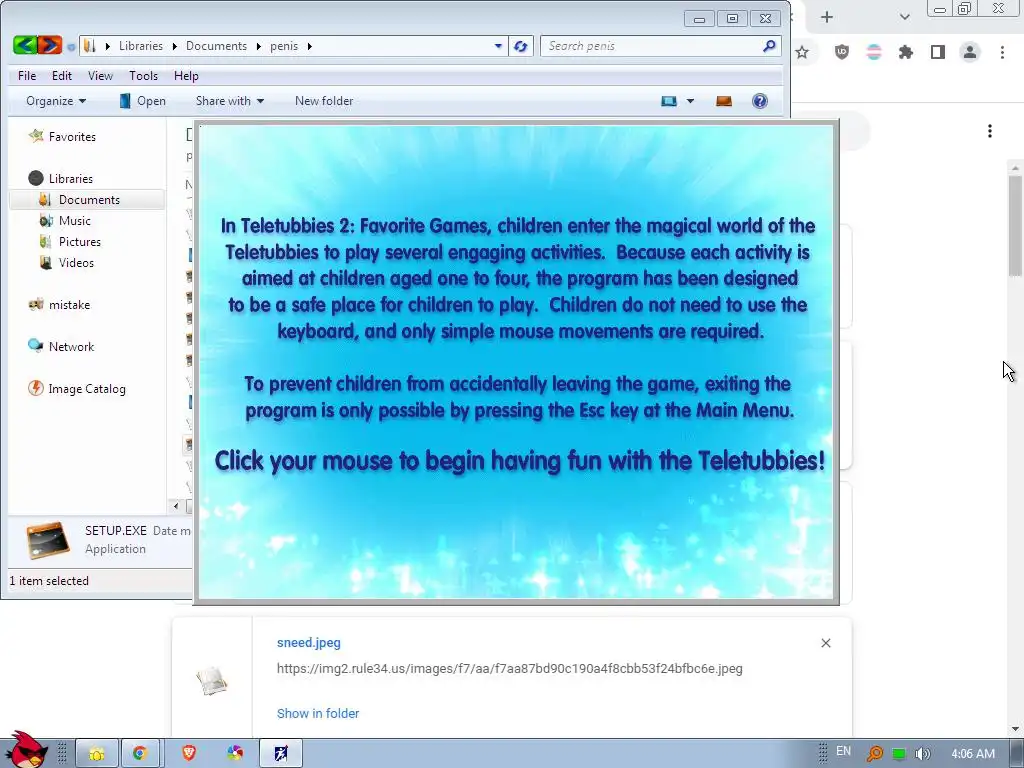This screenshot has width=1024, height=768.
Task: Refresh the Explorer address bar
Action: coord(520,46)
